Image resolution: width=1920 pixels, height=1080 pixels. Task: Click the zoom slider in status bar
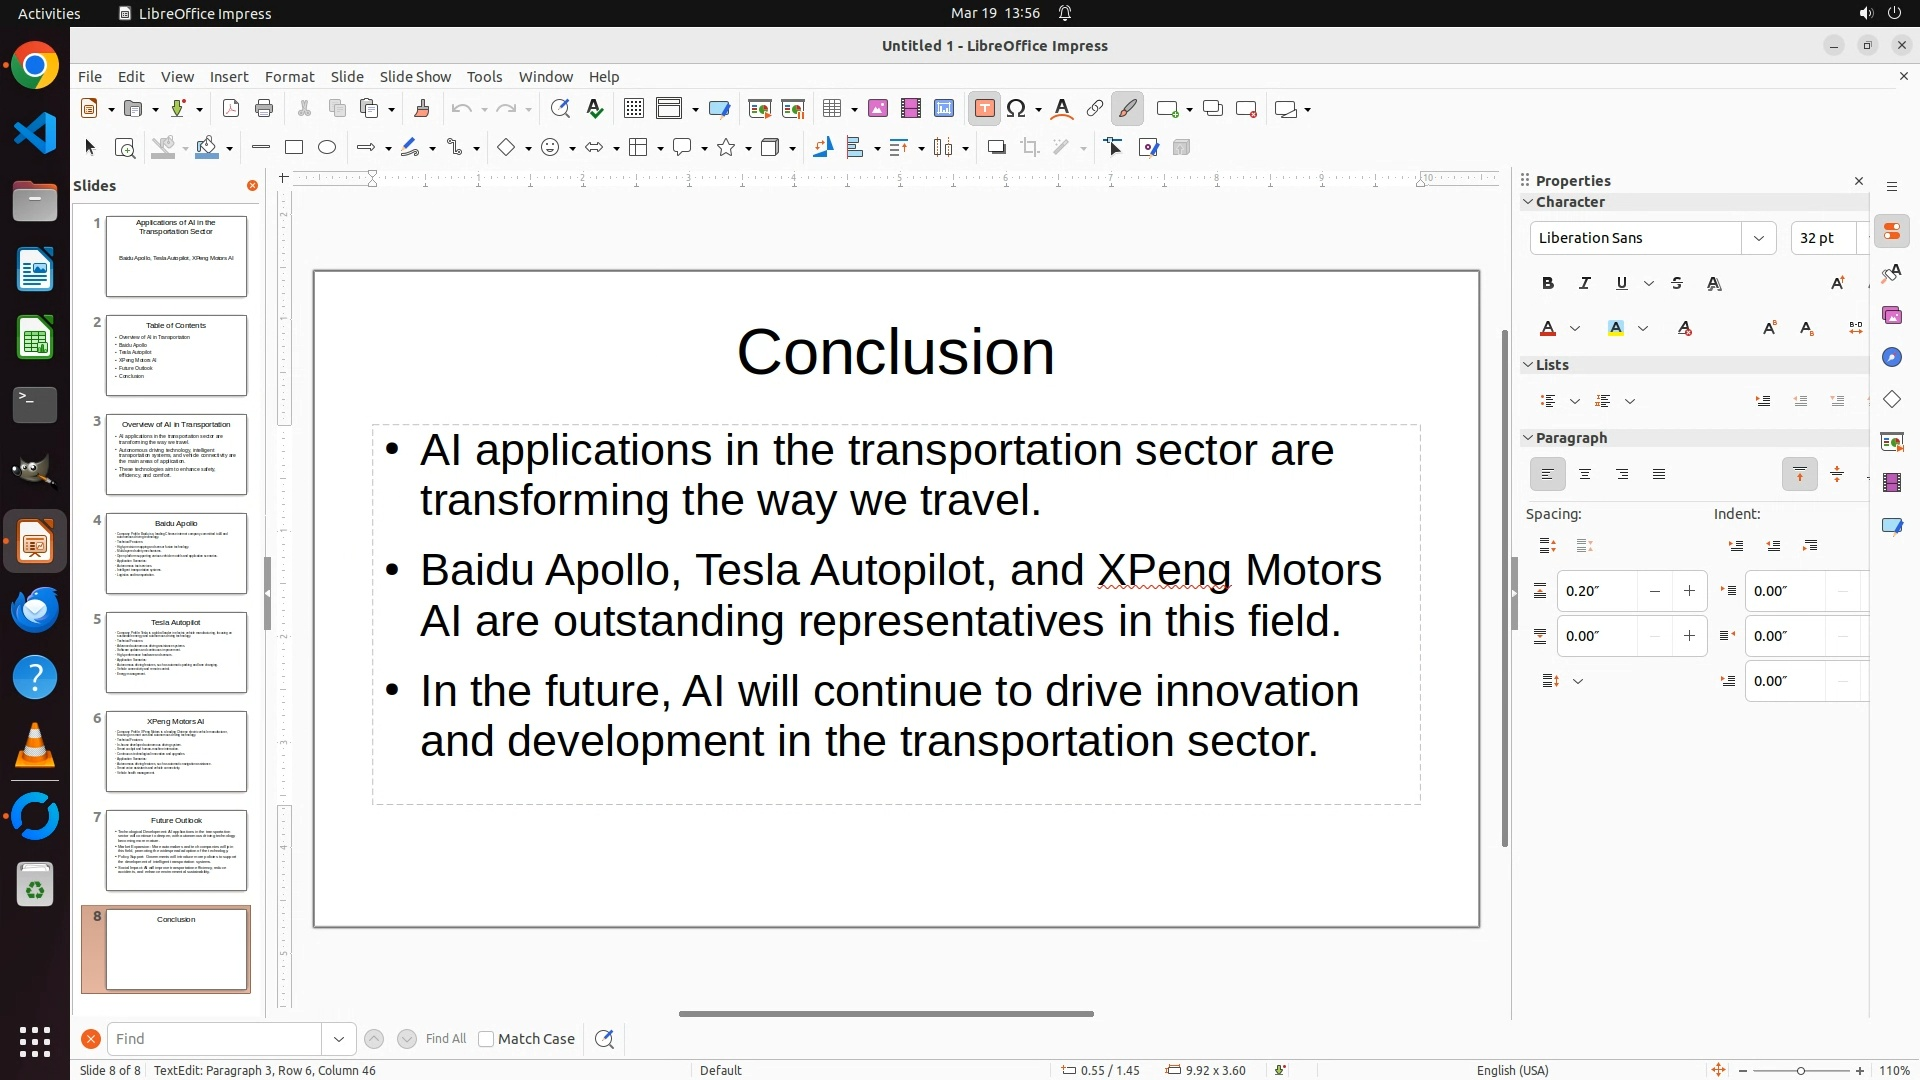click(x=1800, y=1071)
